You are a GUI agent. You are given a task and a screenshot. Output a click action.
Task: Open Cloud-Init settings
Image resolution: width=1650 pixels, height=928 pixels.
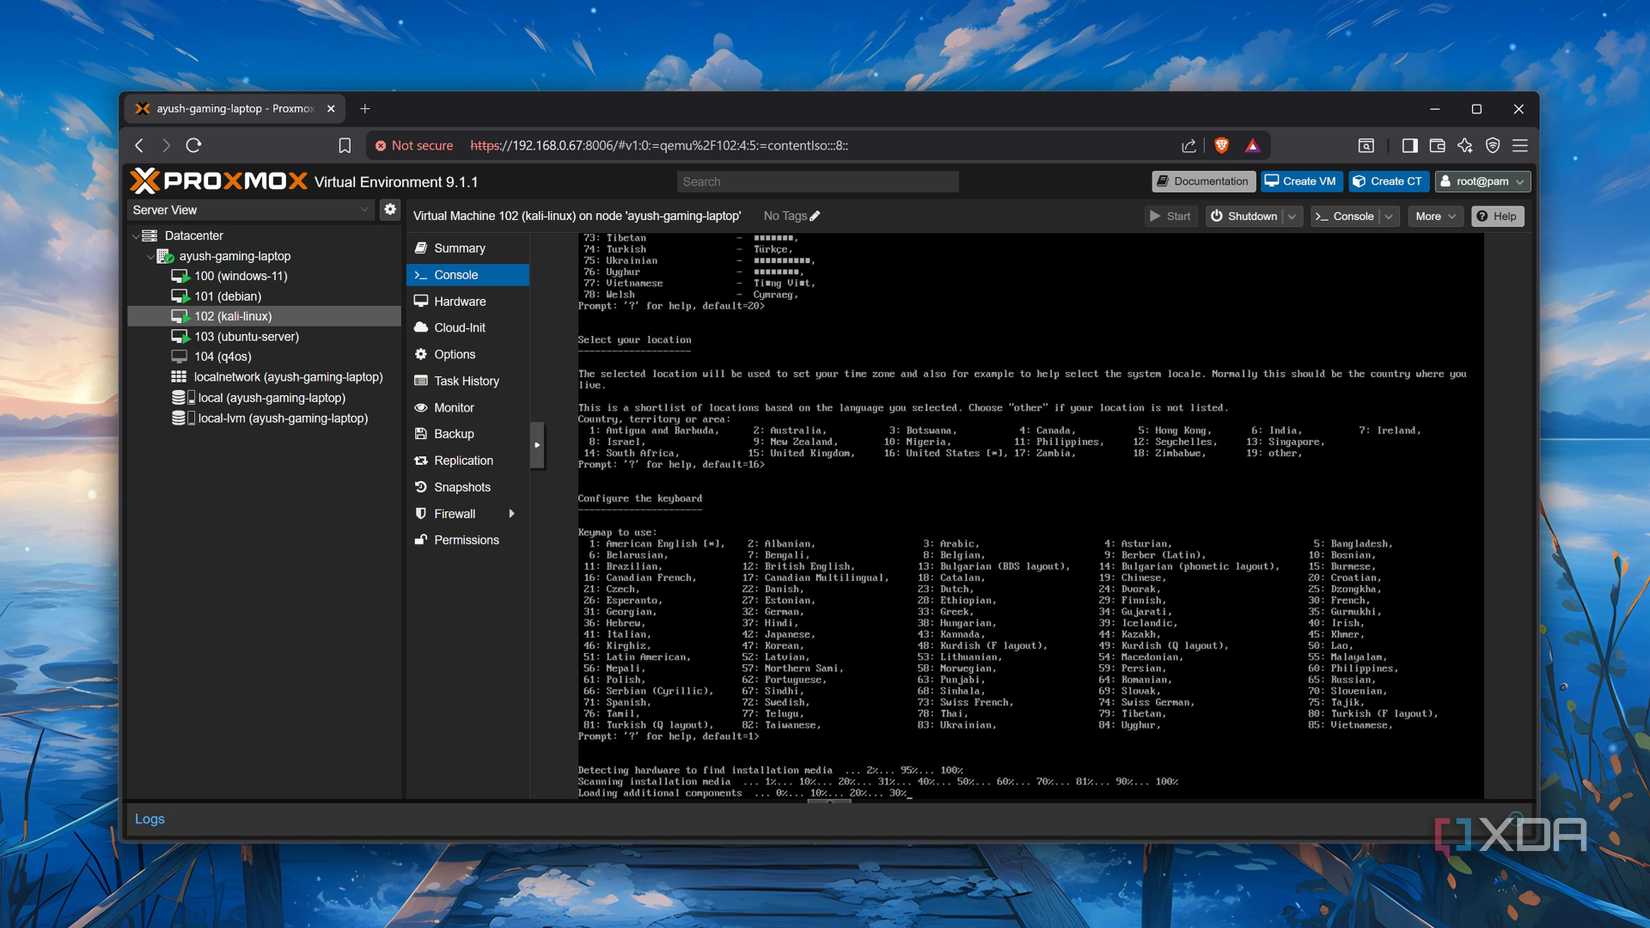pyautogui.click(x=459, y=327)
